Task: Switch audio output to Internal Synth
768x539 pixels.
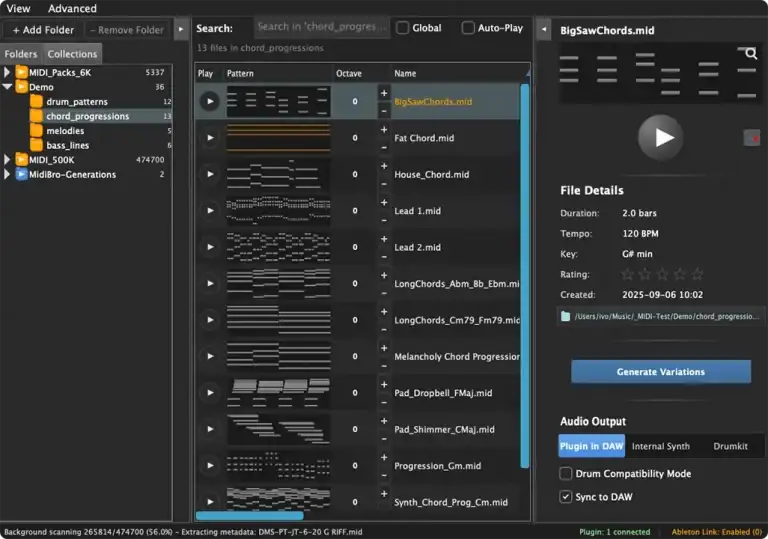Action: [x=661, y=446]
